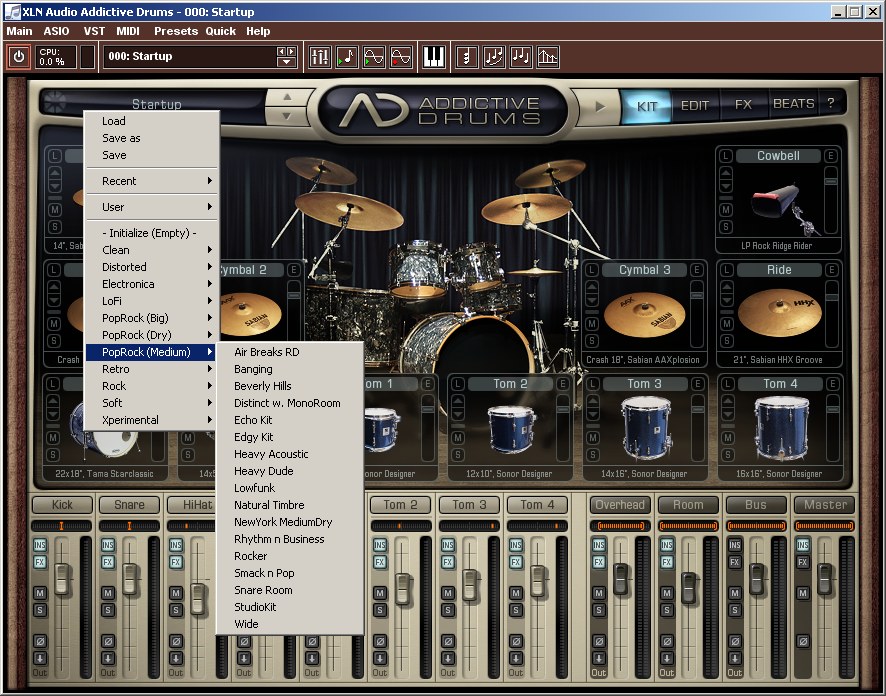
Task: Open the host preset dropdown arrow beside 000: Startup
Action: tap(286, 62)
